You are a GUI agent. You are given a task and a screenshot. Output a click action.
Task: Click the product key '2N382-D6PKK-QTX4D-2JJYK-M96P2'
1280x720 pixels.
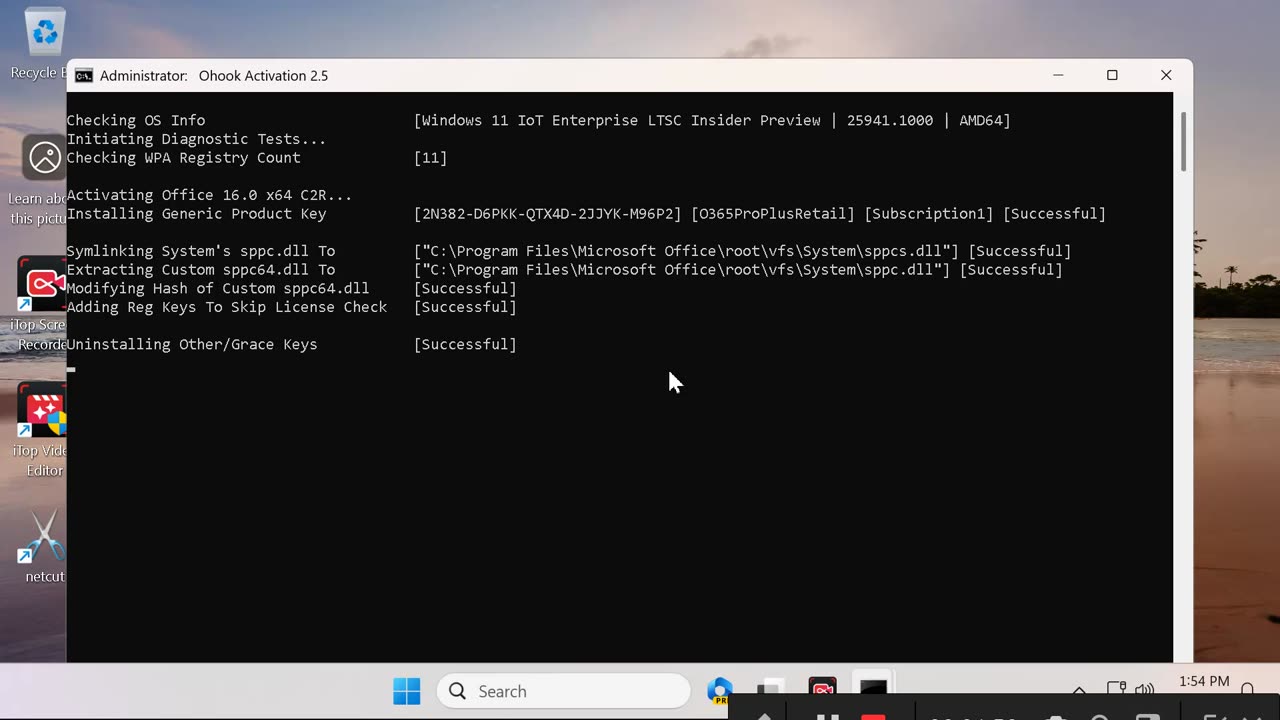pyautogui.click(x=548, y=213)
